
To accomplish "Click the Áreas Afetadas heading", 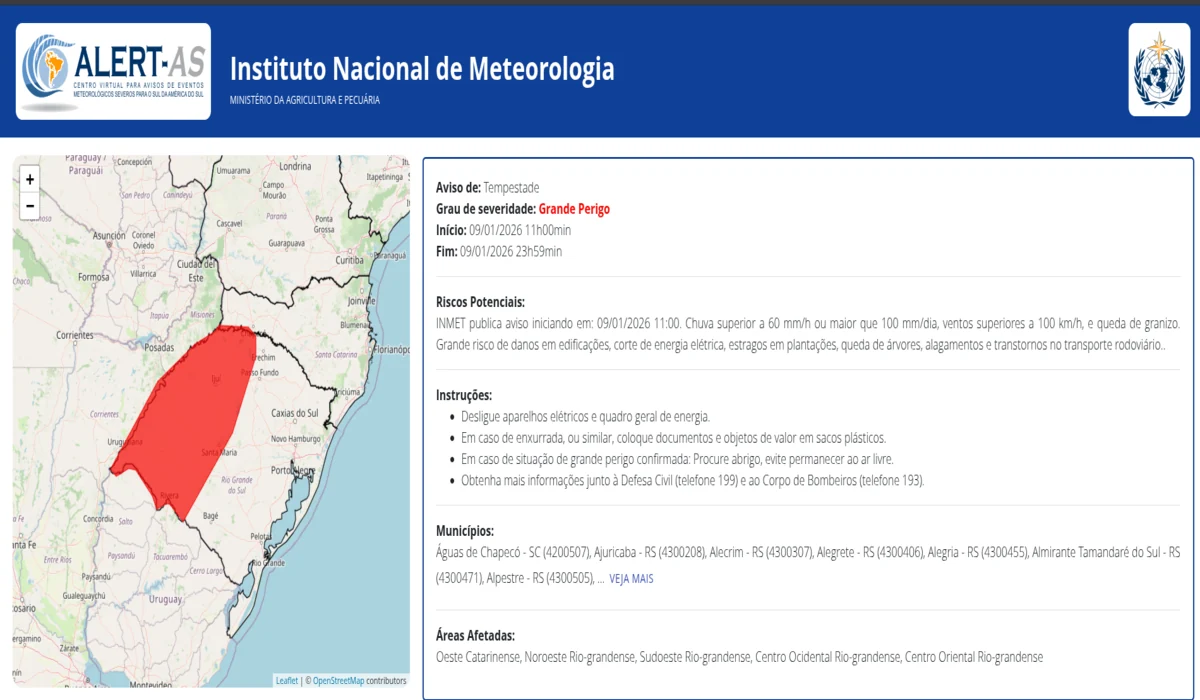I will [476, 635].
